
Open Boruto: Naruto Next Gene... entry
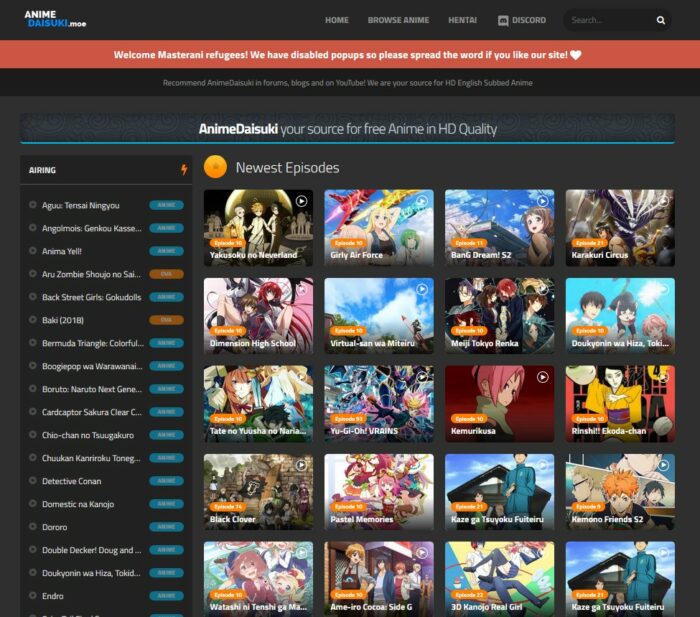tap(92, 389)
